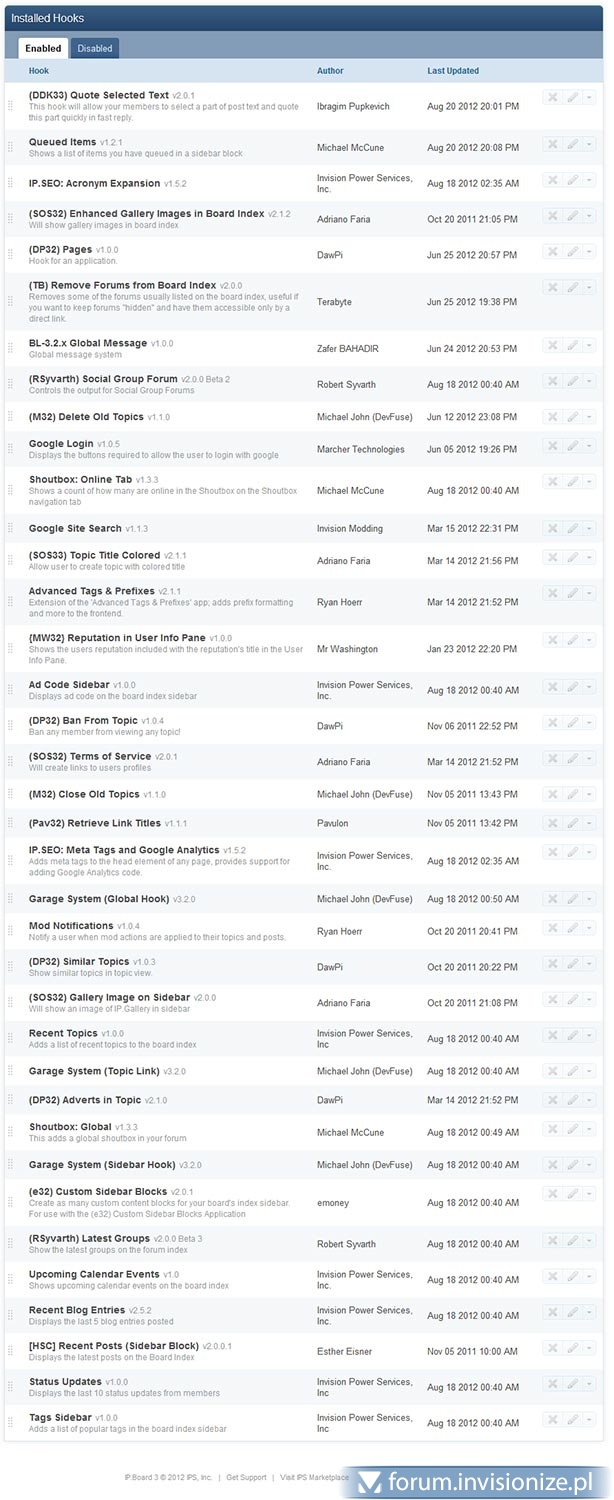Click Shoutbox: Global hook title
Viewport: 614px width, 1500px height.
pyautogui.click(x=70, y=1126)
